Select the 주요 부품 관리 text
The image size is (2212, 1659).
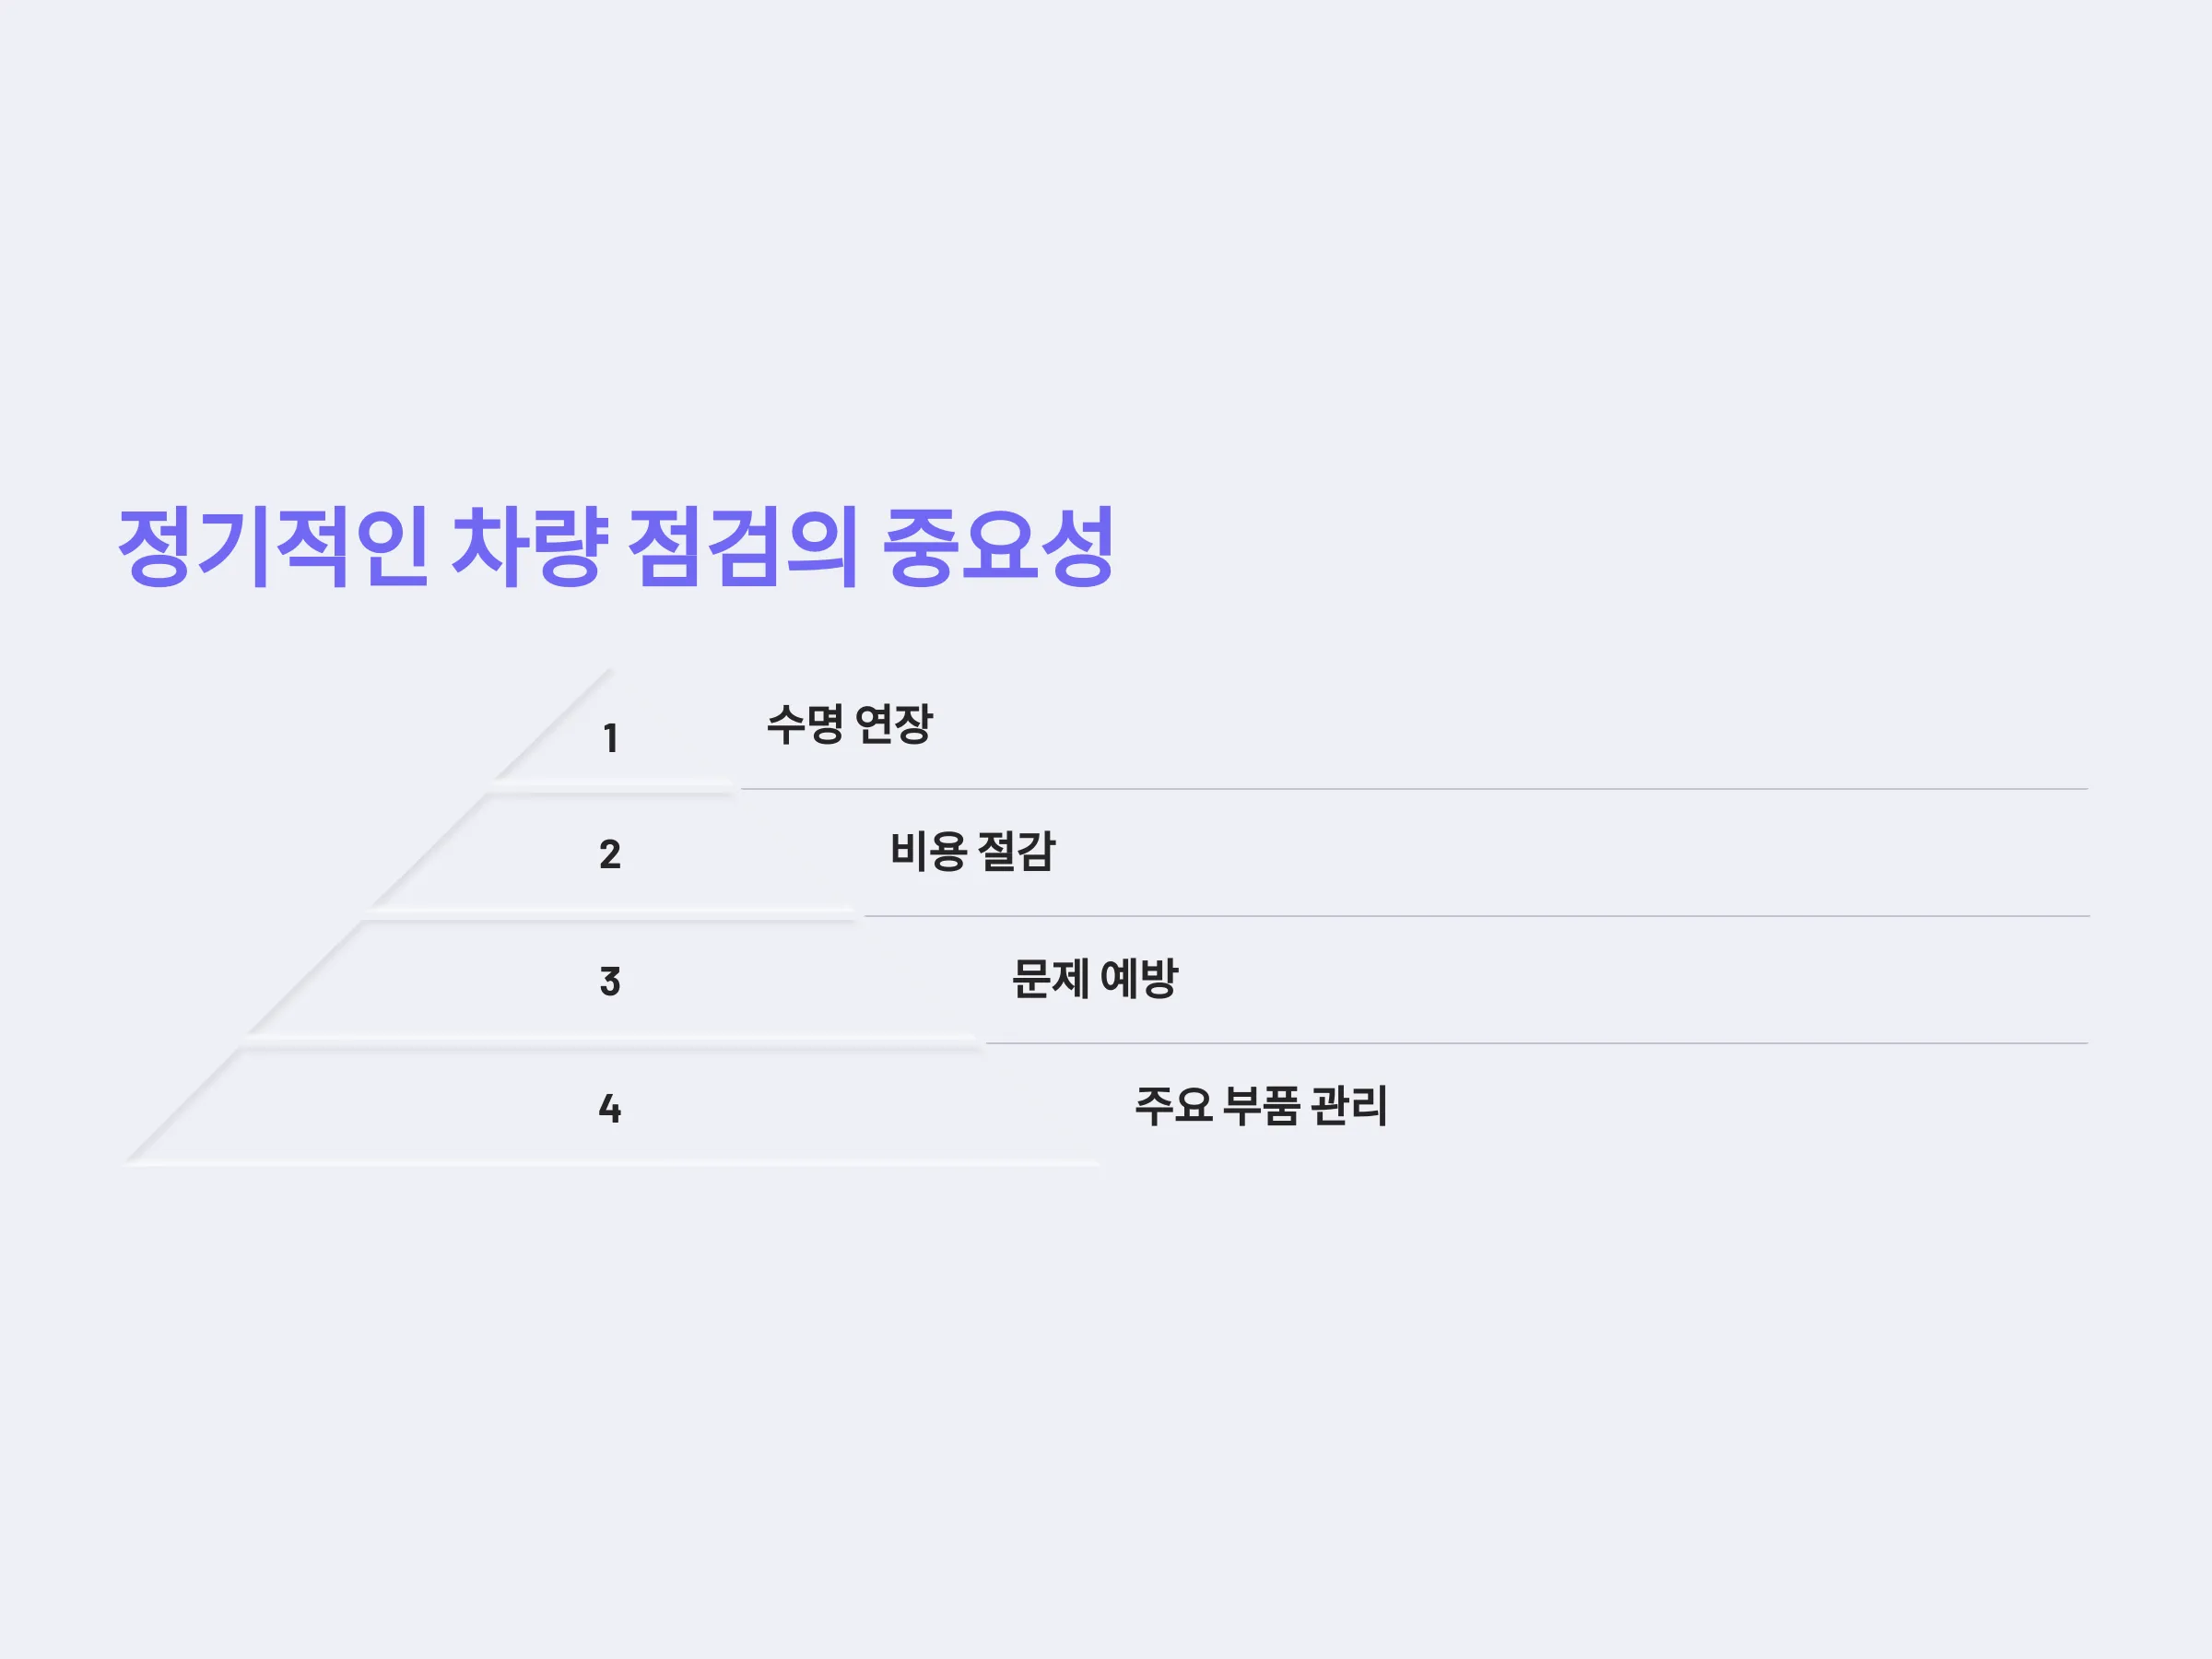1261,1105
